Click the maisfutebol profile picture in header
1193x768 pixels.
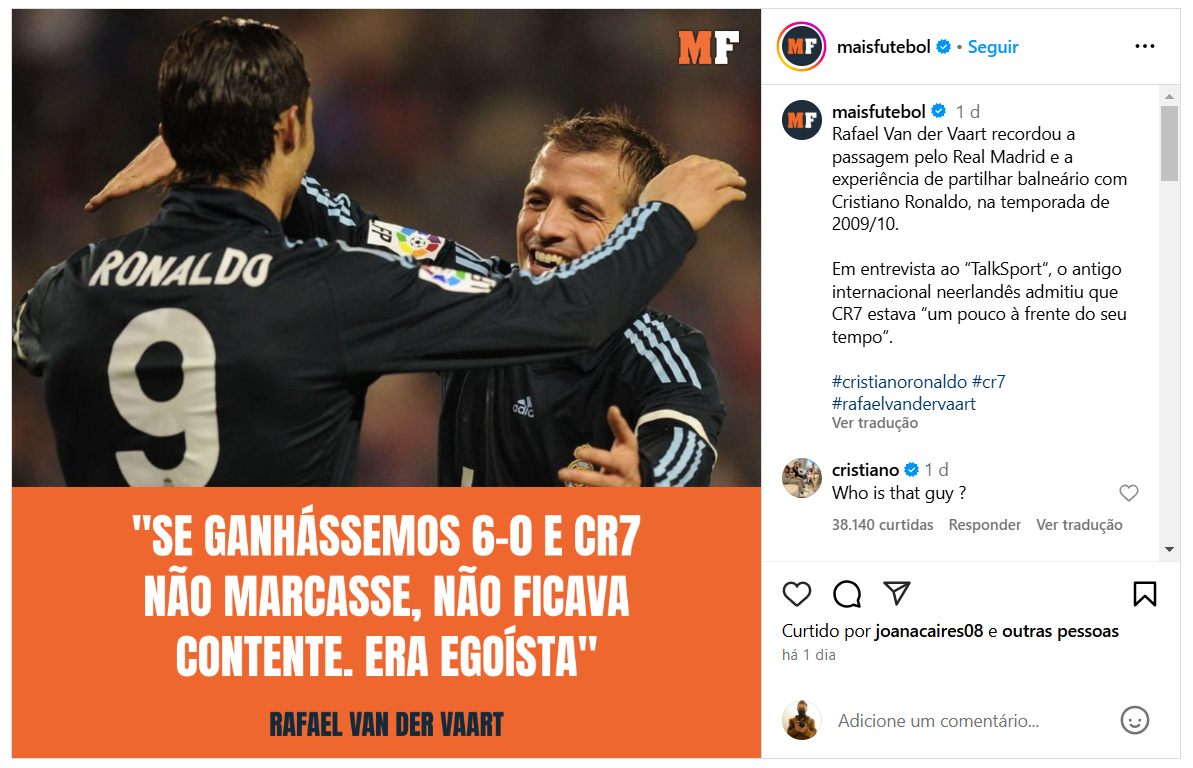point(801,46)
